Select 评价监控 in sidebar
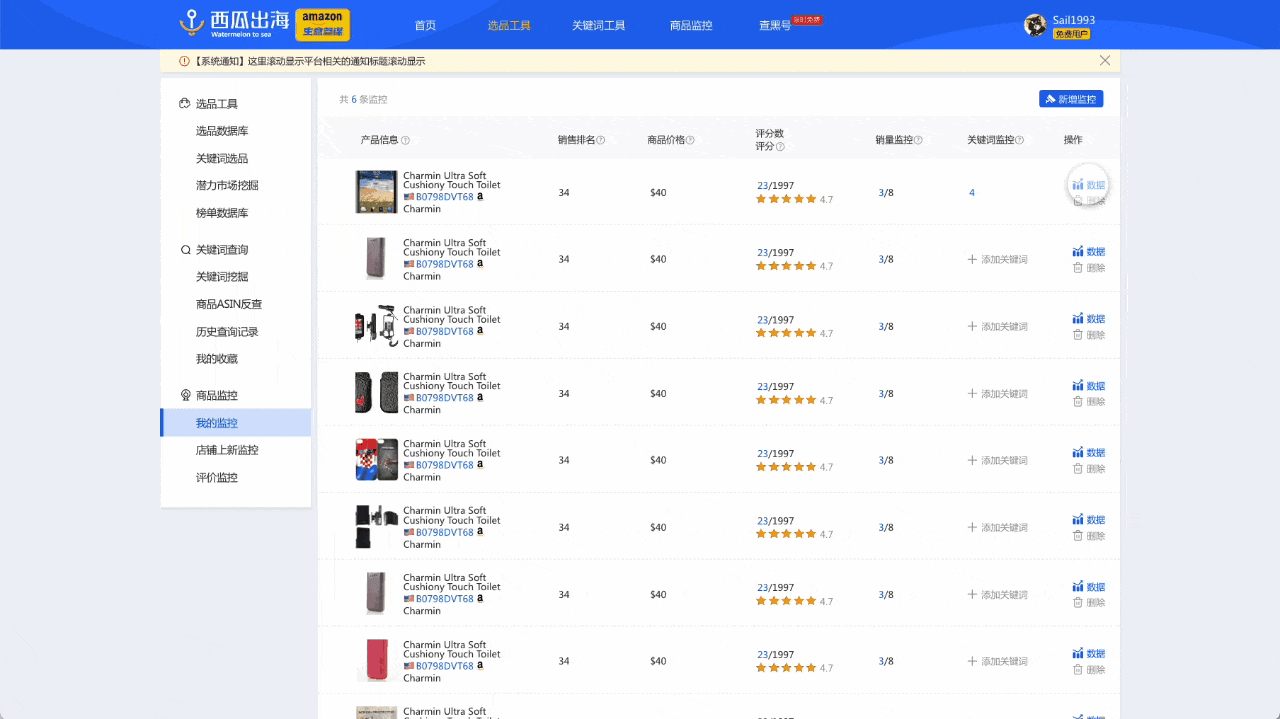The width and height of the screenshot is (1280, 719). click(217, 478)
